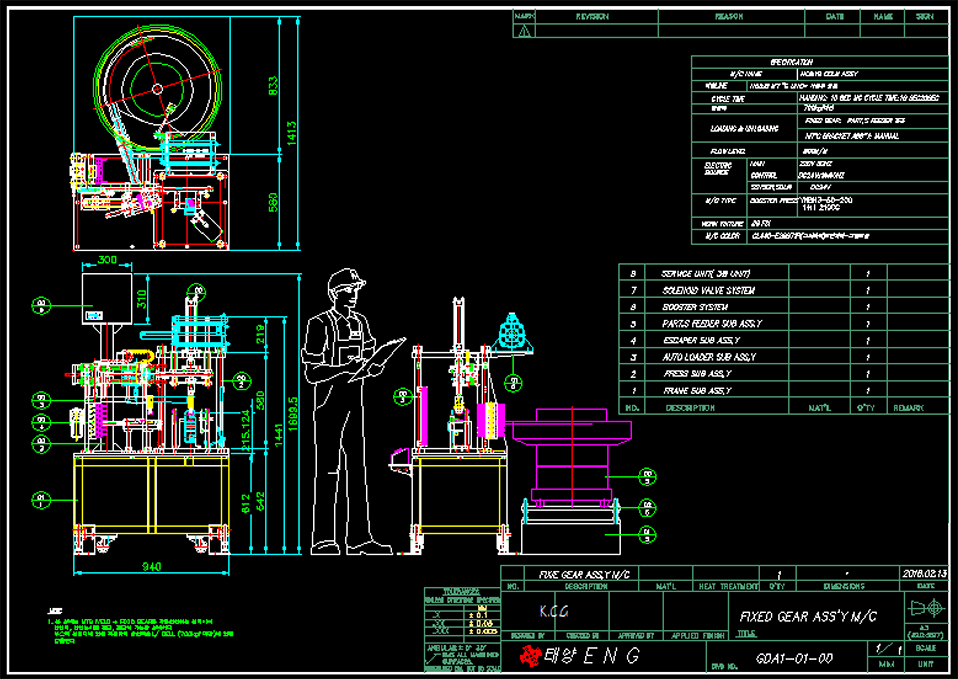Screen dimensions: 958x679
Task: Click the 940 width dimension text
Action: pyautogui.click(x=151, y=567)
